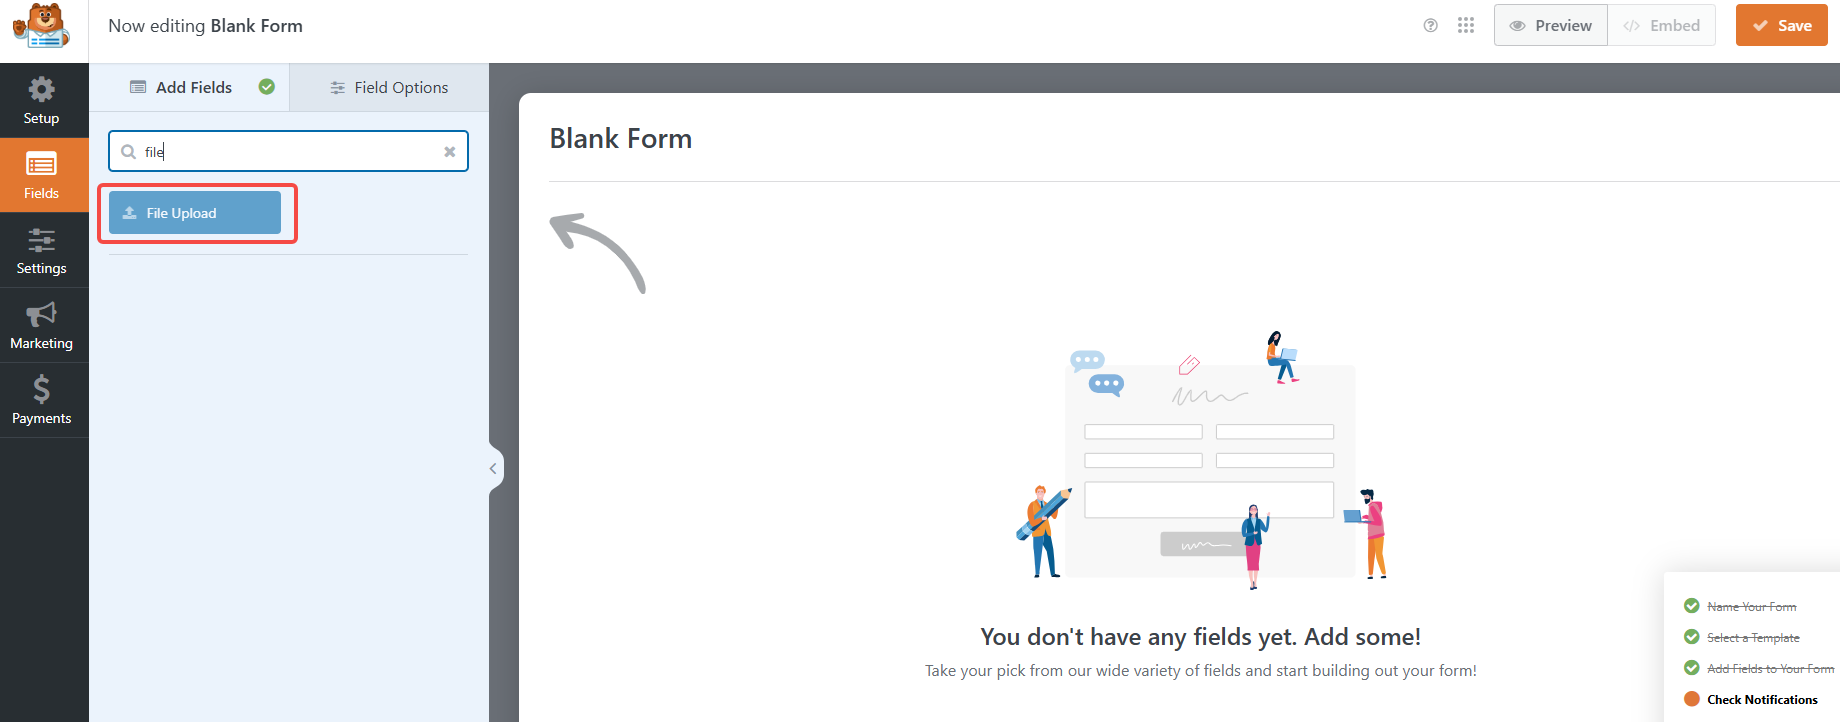1840x722 pixels.
Task: Select the Fields sidebar icon
Action: coord(41,165)
